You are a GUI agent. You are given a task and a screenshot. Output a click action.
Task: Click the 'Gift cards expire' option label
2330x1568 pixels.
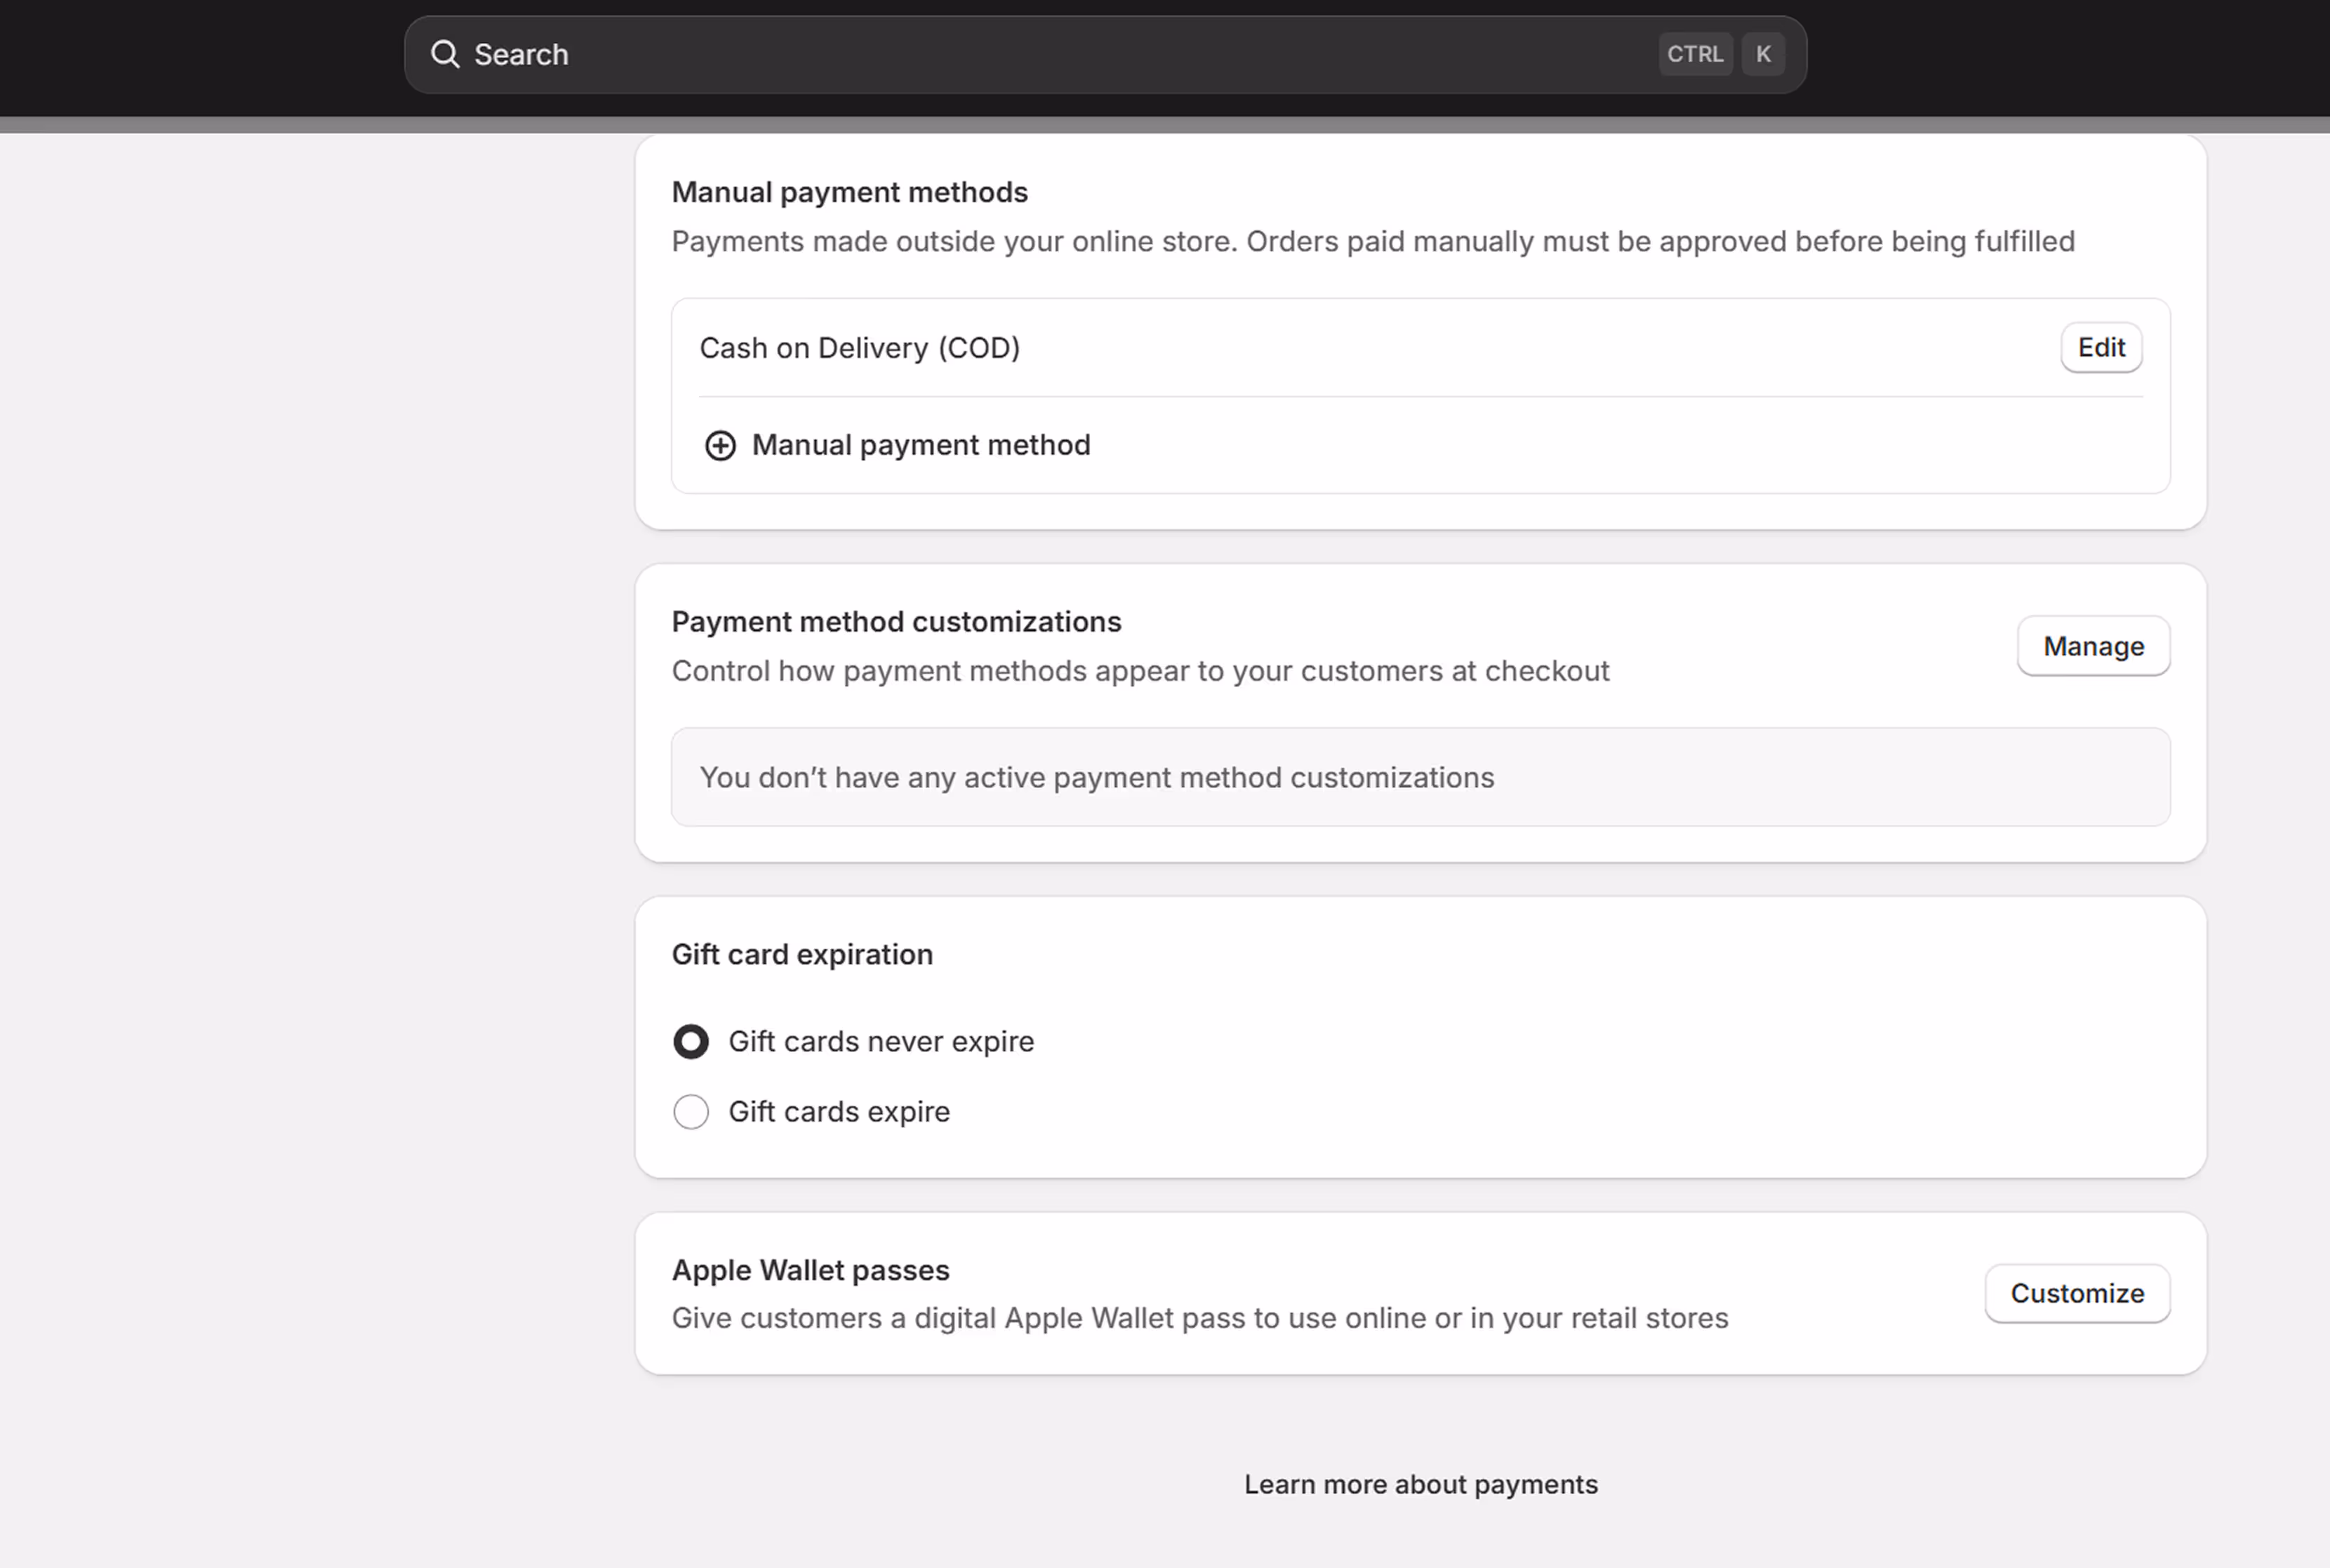point(838,1111)
